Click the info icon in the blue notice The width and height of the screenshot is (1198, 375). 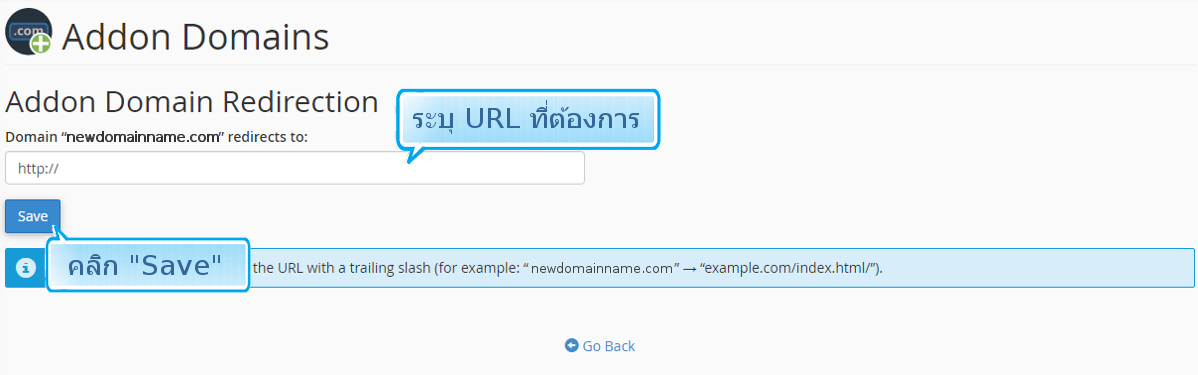[x=25, y=268]
